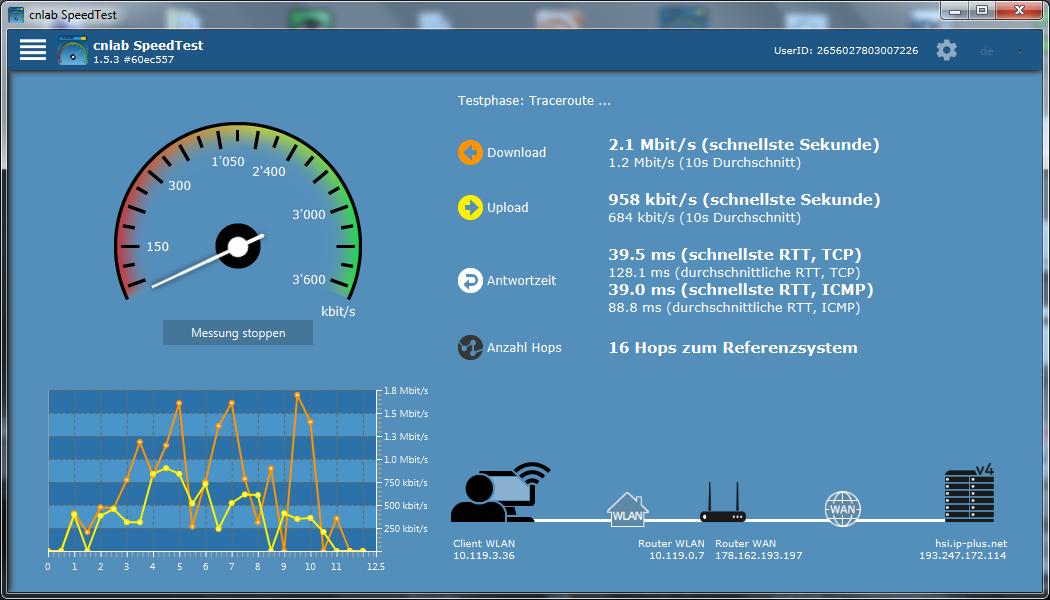Minimize the cnlab SpeedTest window

click(956, 9)
